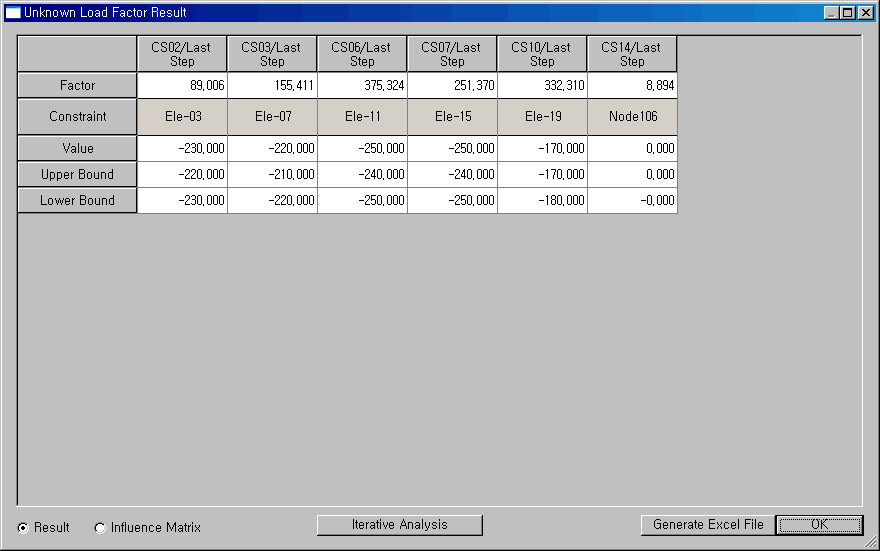Viewport: 880px width, 551px height.
Task: Select the Factor row header
Action: point(77,86)
